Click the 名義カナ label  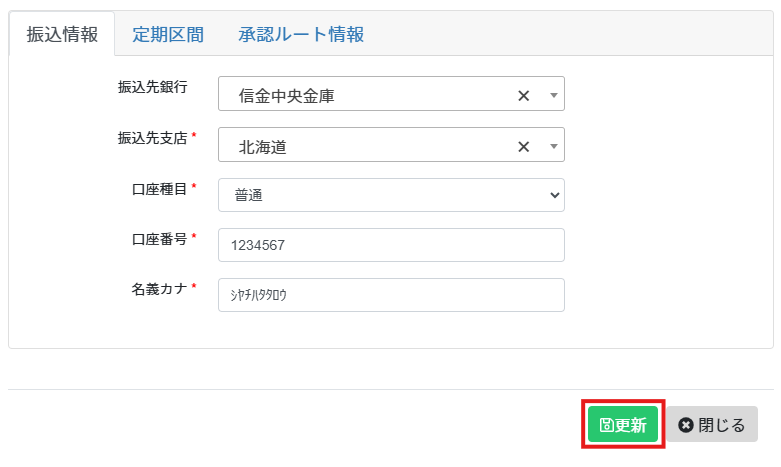(159, 289)
